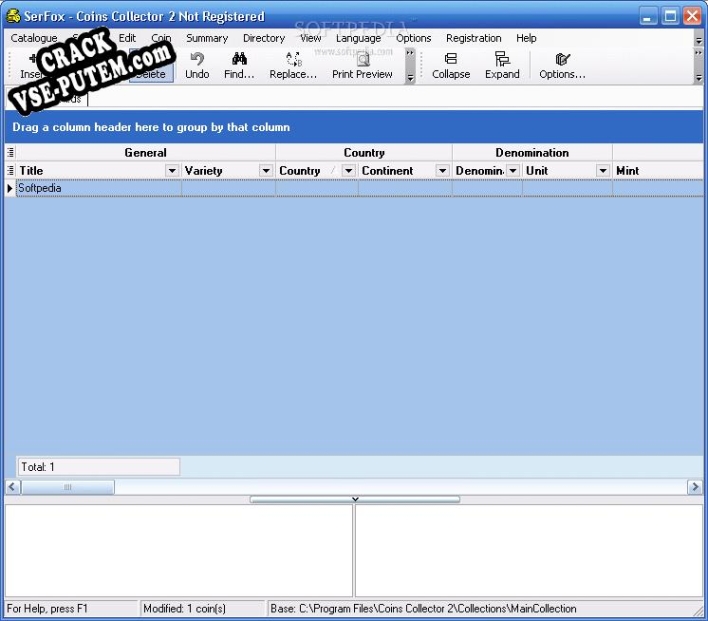Open the Country column filter dropdown
708x621 pixels.
click(348, 171)
